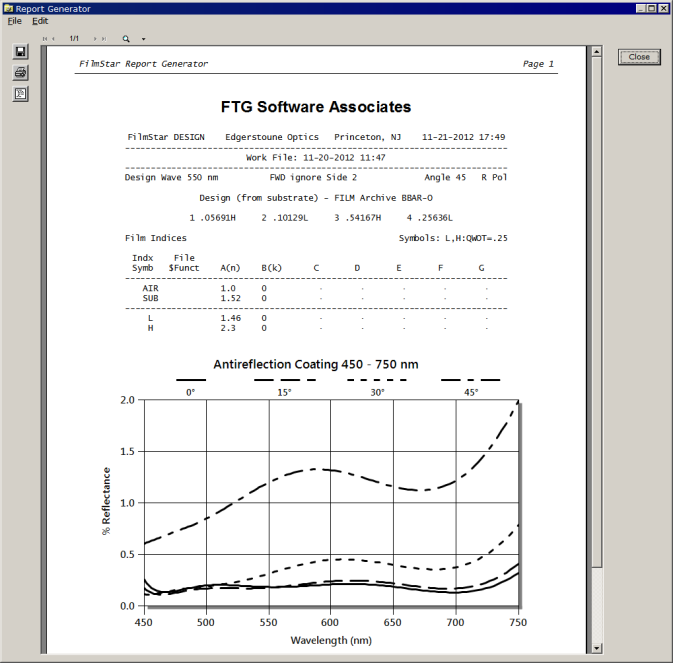Open the Edit menu
Image resolution: width=673 pixels, height=663 pixels.
40,21
